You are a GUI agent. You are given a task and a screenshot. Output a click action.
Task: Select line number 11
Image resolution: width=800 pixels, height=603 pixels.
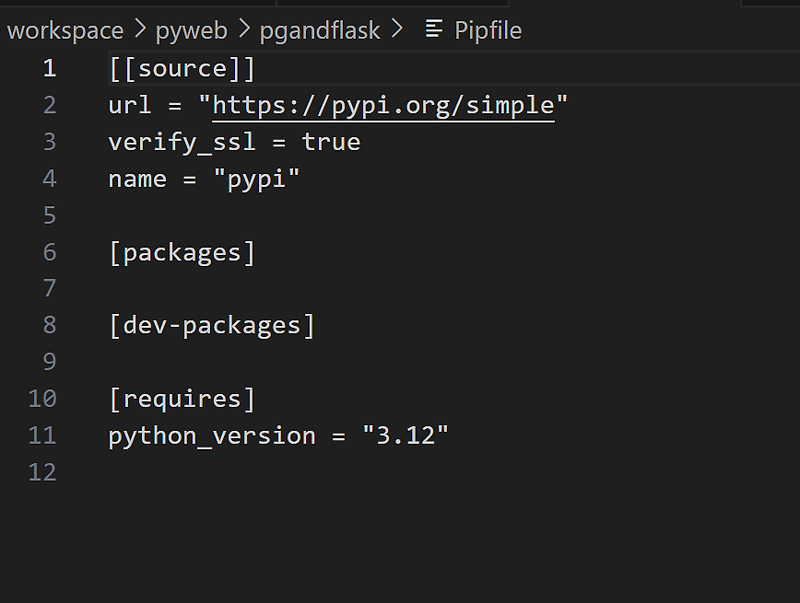pos(42,435)
